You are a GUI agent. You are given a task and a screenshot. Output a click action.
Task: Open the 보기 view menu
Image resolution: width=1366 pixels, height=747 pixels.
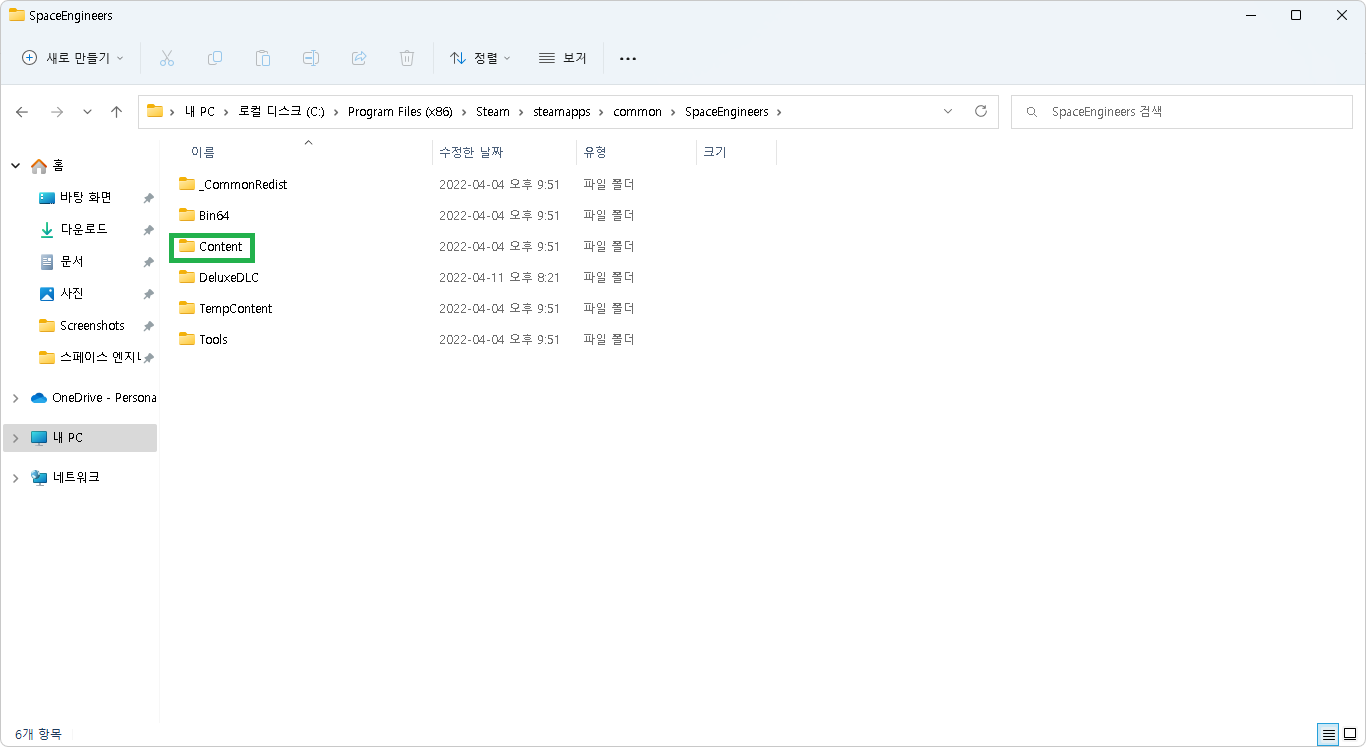(x=563, y=58)
